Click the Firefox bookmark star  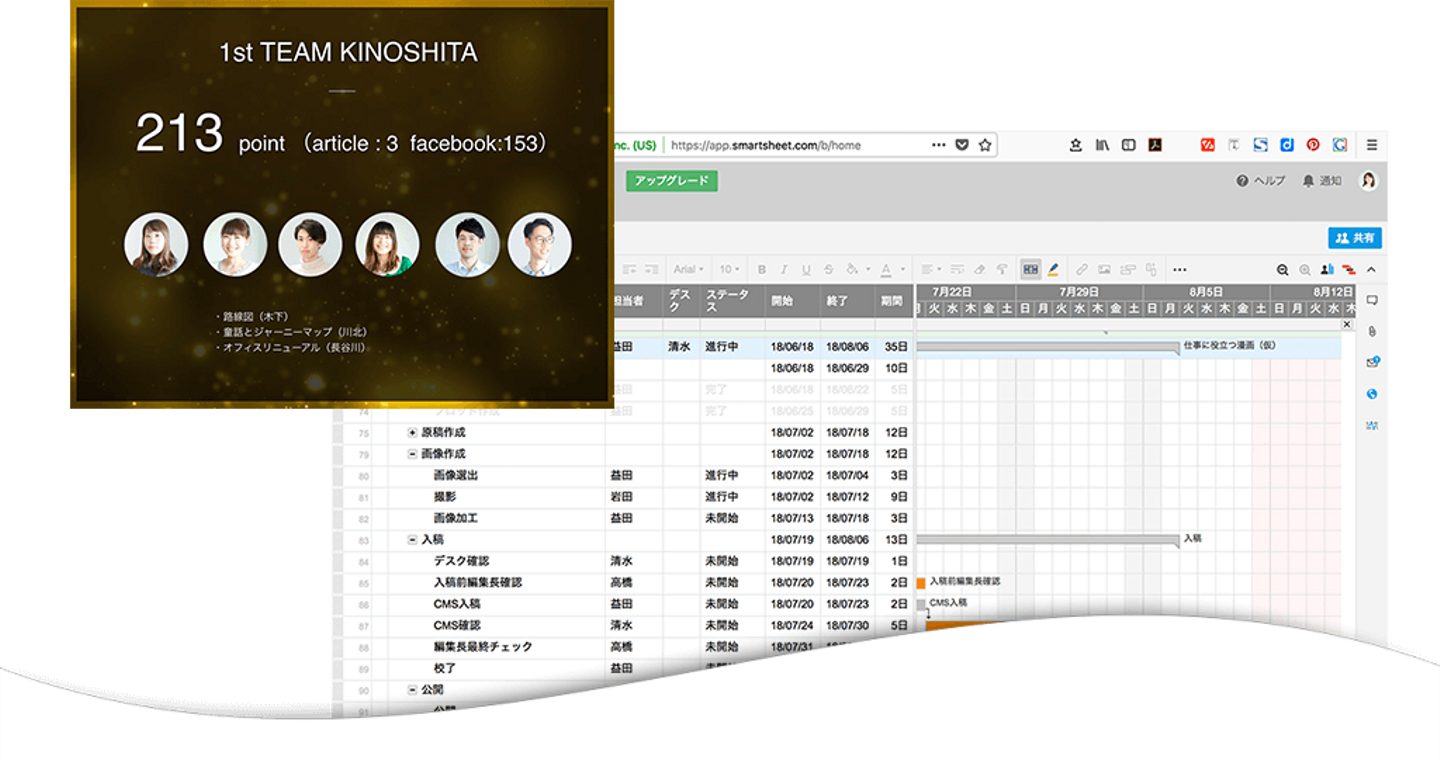coord(985,145)
